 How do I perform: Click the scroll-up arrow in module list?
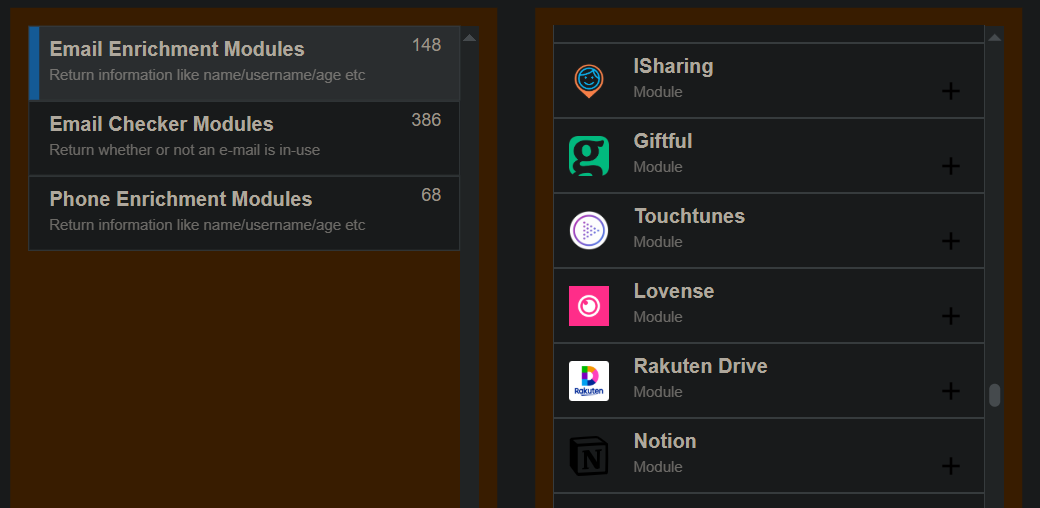pos(994,38)
